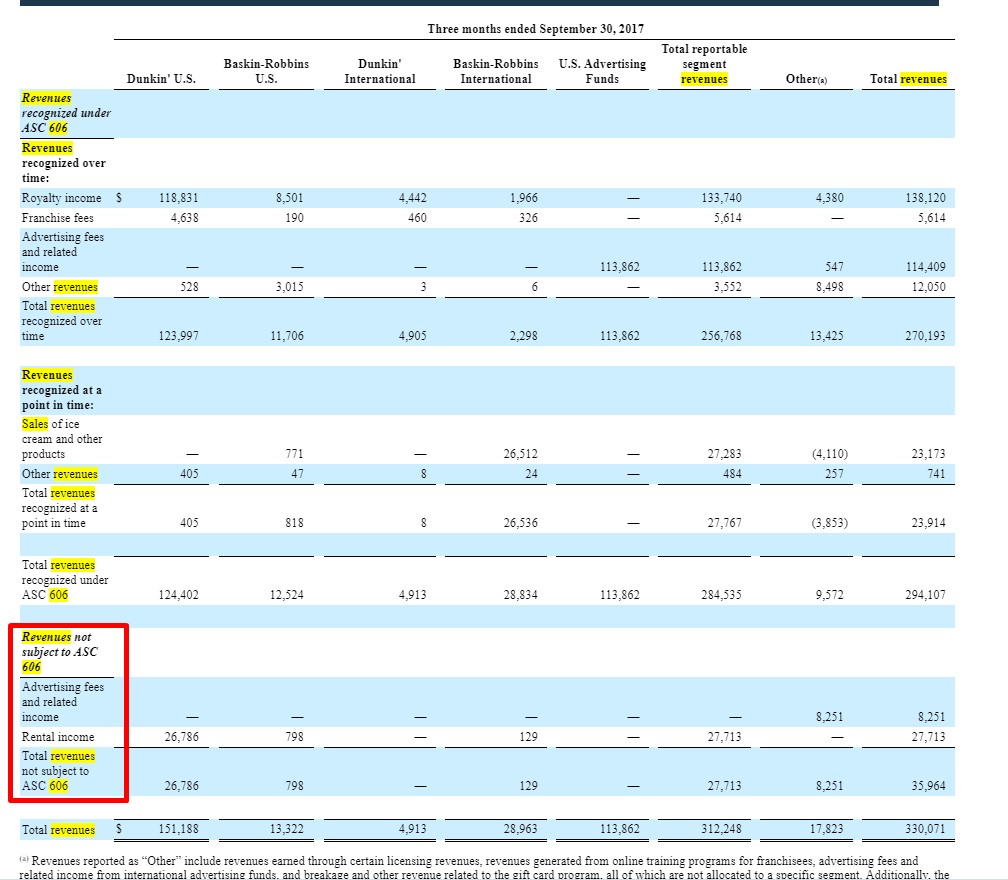Select the other revenues total 12,050

point(928,287)
